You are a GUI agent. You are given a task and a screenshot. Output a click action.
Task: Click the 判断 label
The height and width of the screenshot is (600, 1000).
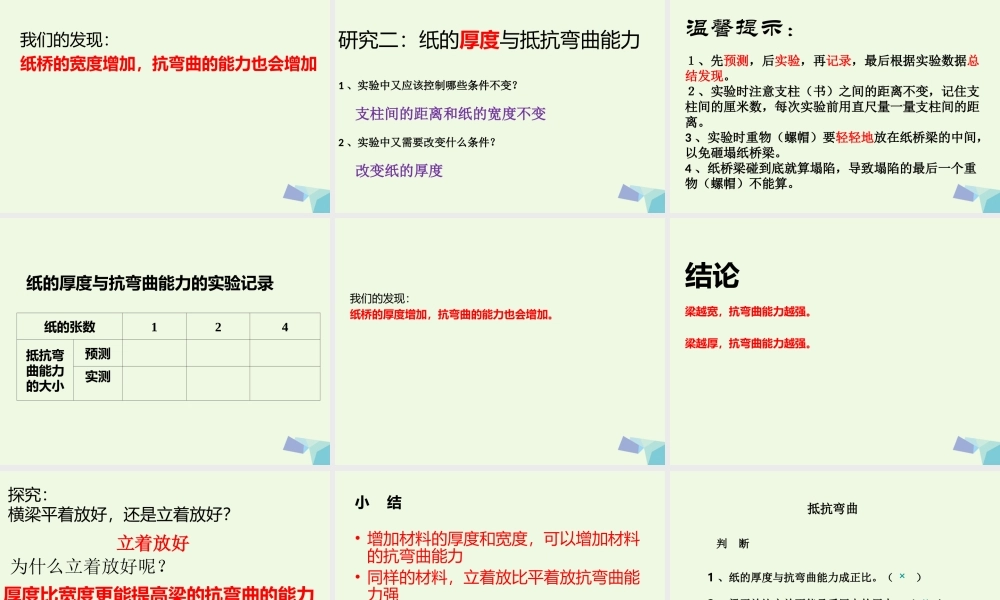(733, 543)
